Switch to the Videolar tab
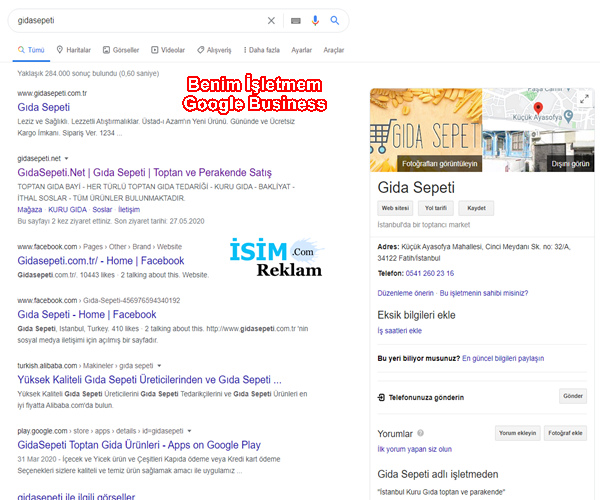 (168, 50)
